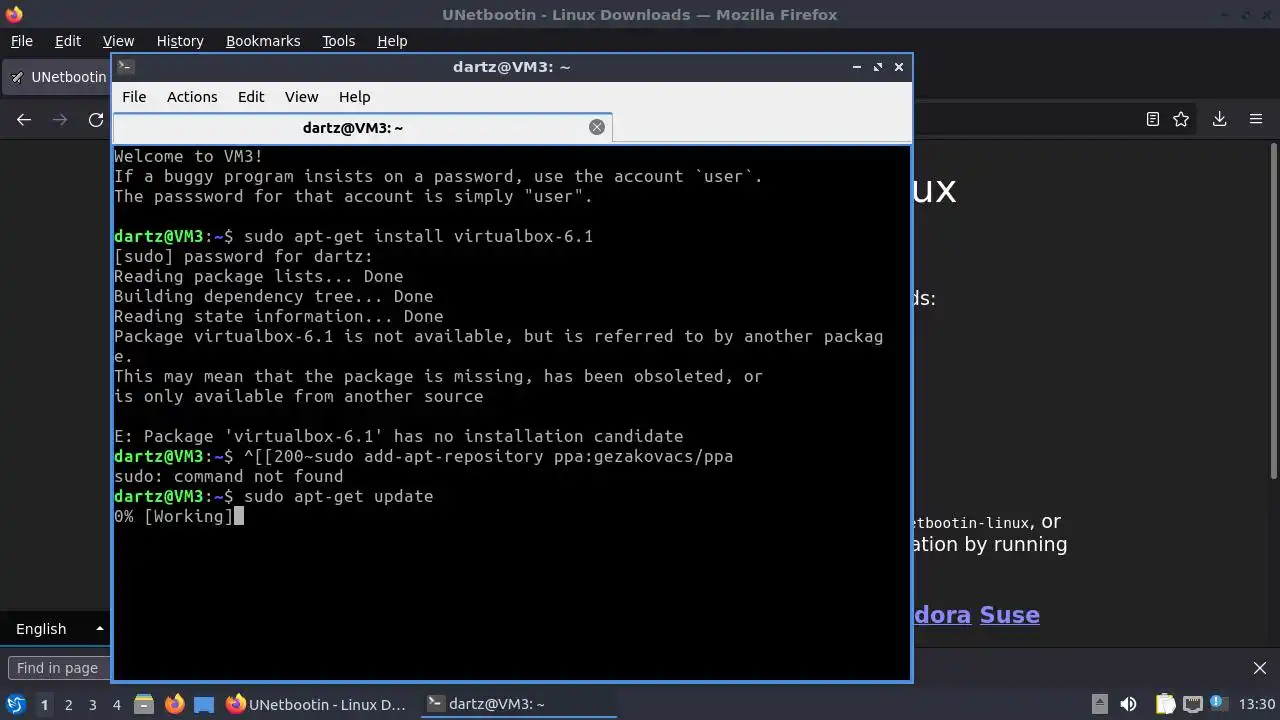Click the show desktop icon in taskbar

(204, 704)
